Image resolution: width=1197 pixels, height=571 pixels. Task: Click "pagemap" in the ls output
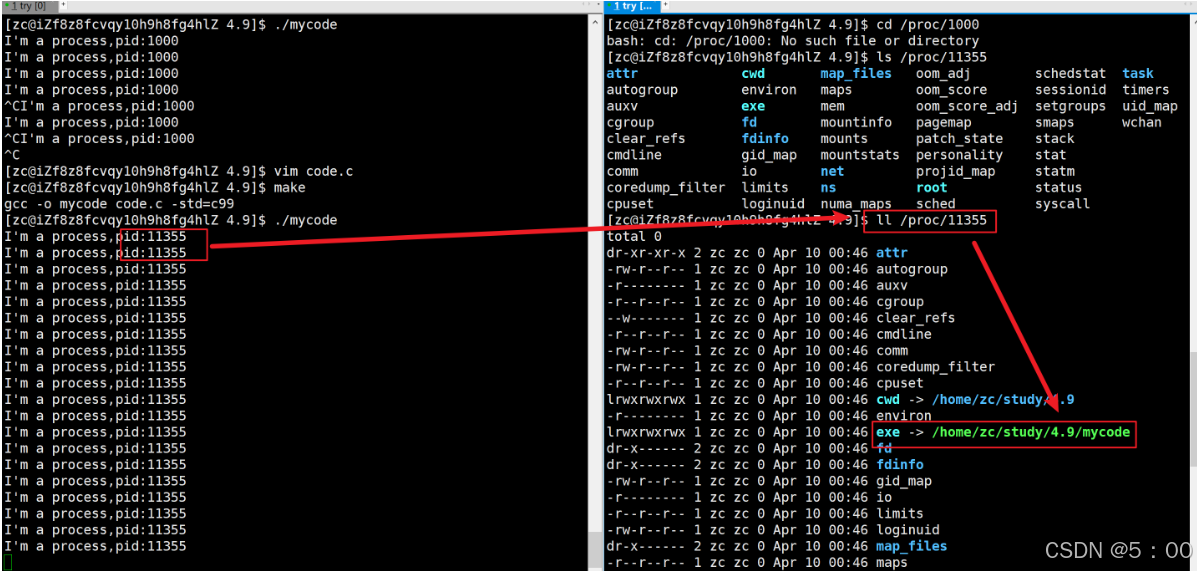pyautogui.click(x=943, y=122)
